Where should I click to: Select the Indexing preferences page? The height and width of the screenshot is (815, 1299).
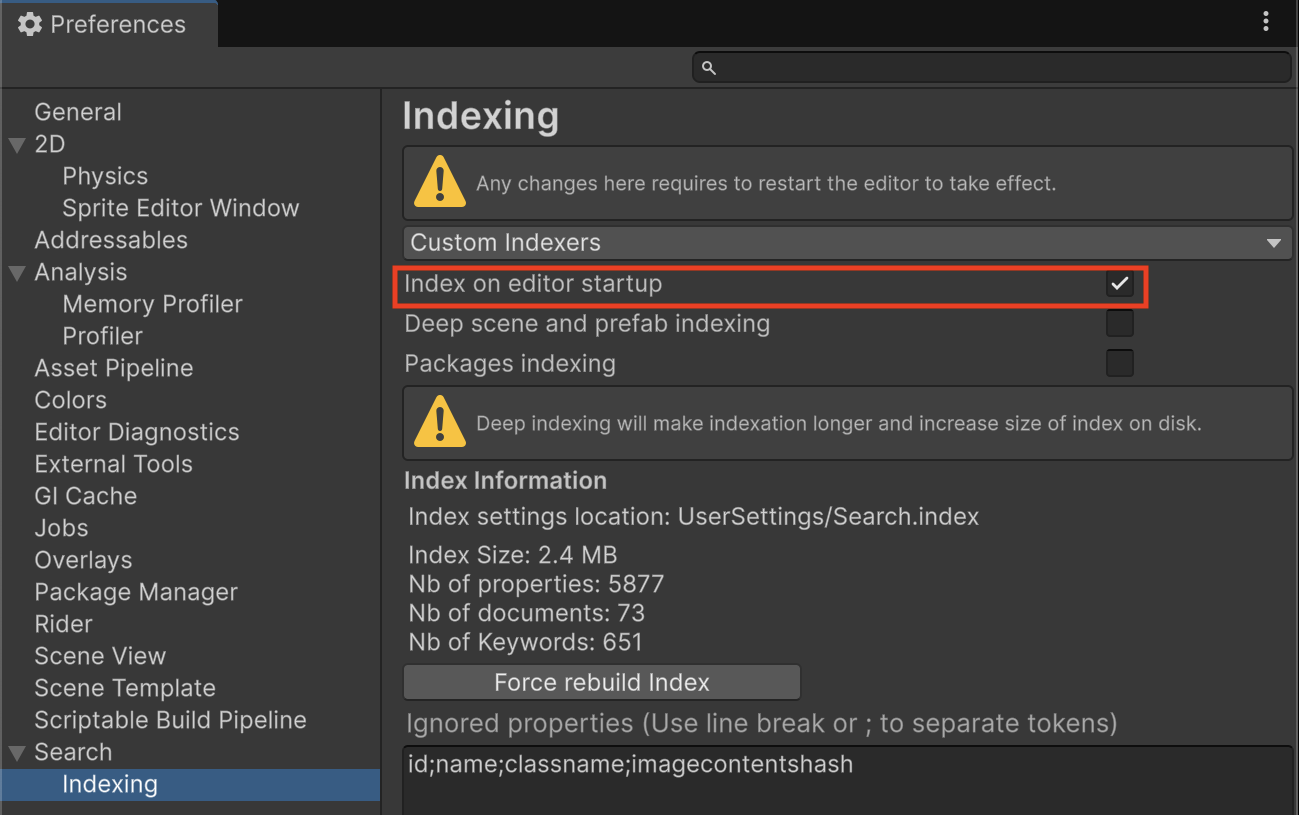110,784
